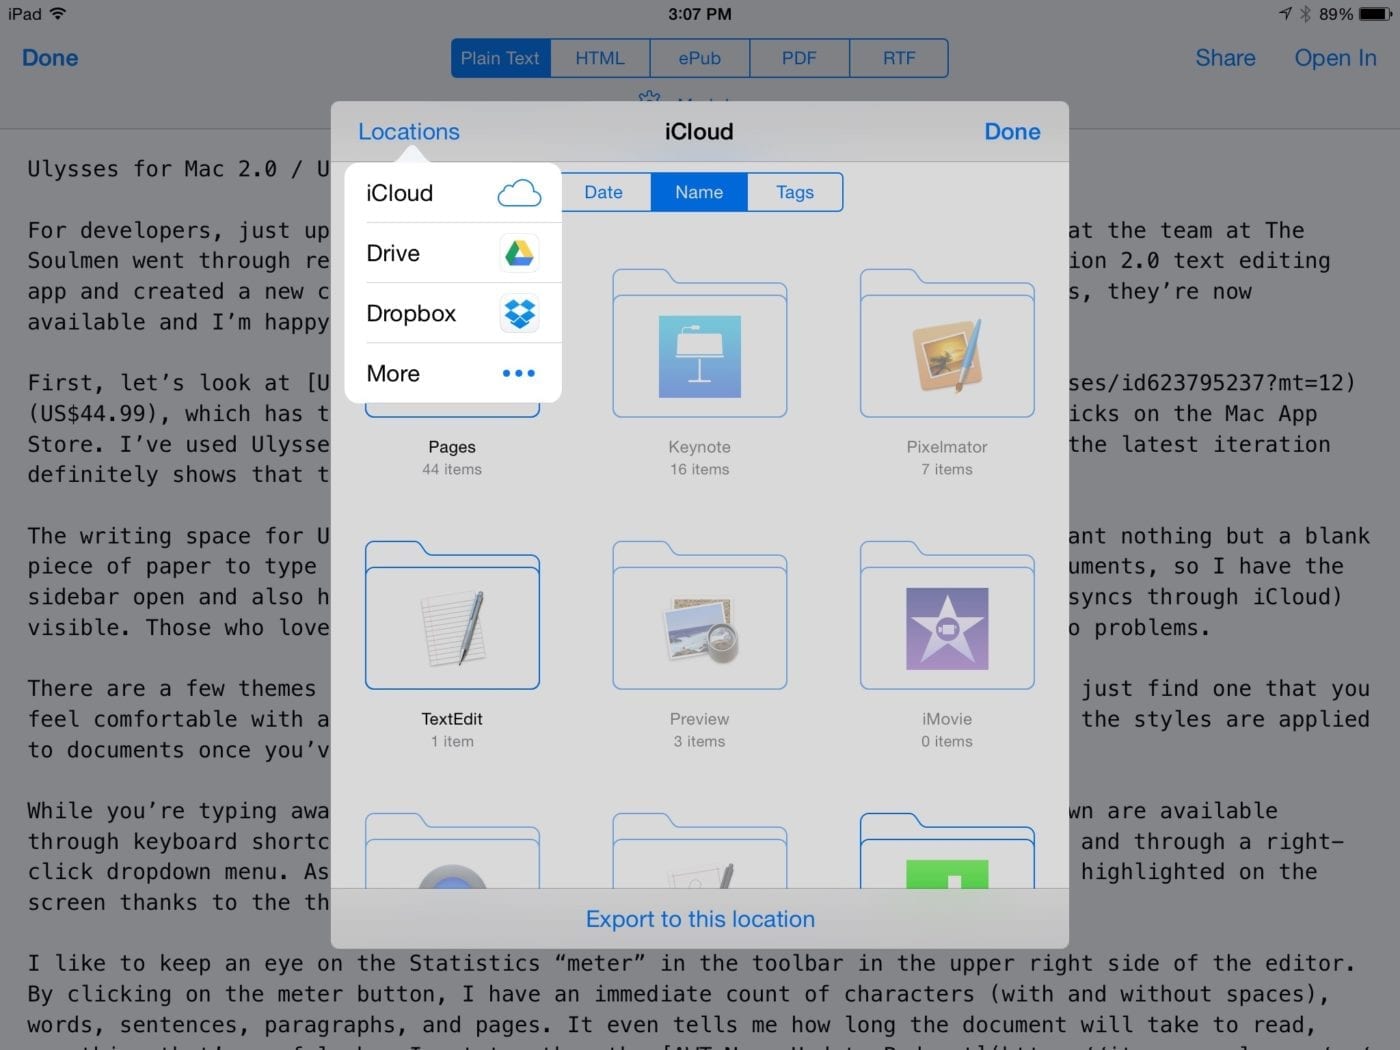Switch export format to ePub

pyautogui.click(x=699, y=58)
